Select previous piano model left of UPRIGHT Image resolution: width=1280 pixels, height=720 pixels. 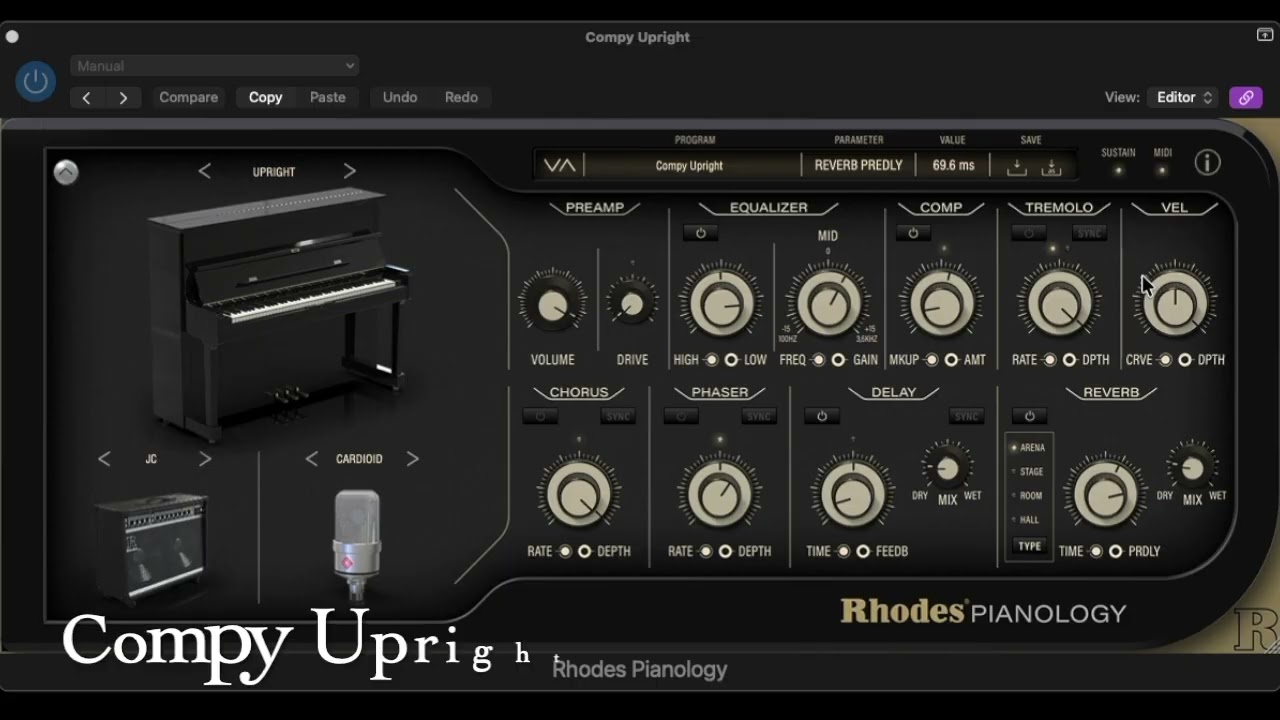point(205,172)
